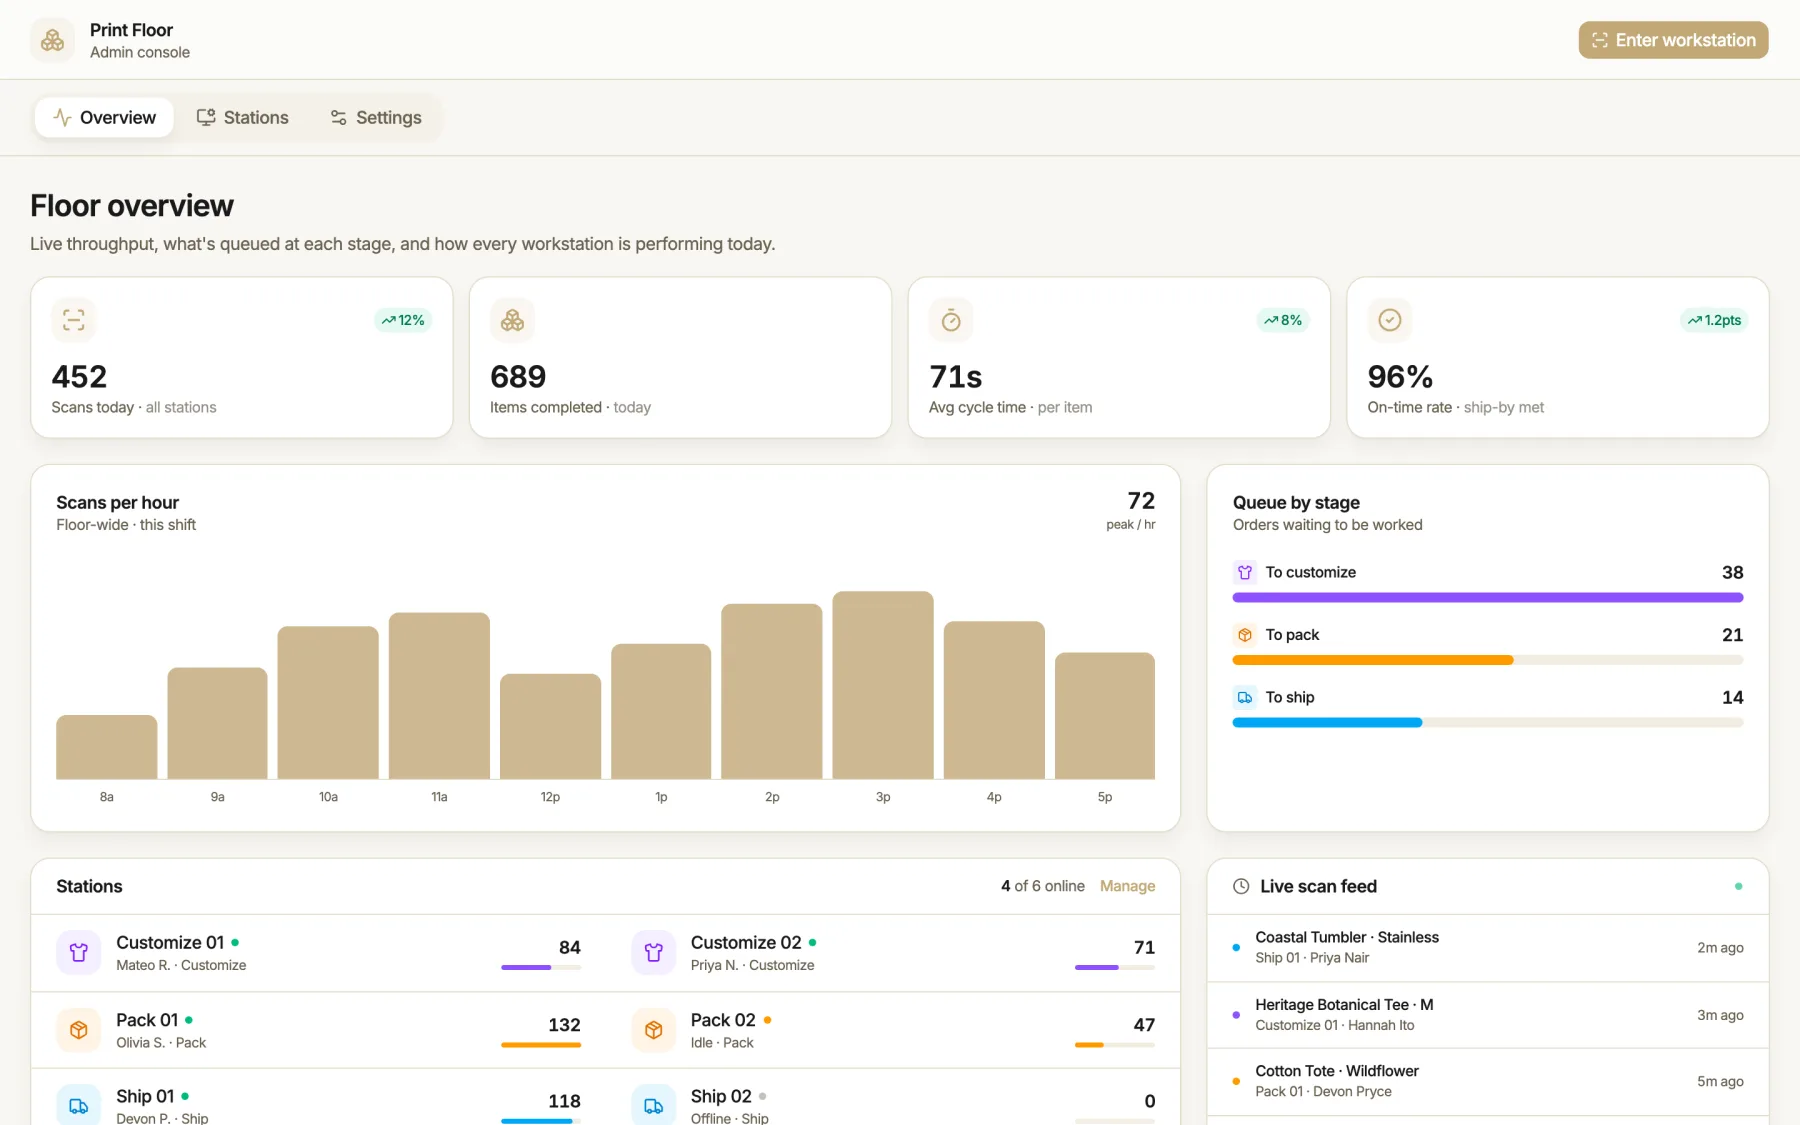Click the clock icon beside Live scan feed
Screen dimensions: 1800x1125
[1241, 886]
